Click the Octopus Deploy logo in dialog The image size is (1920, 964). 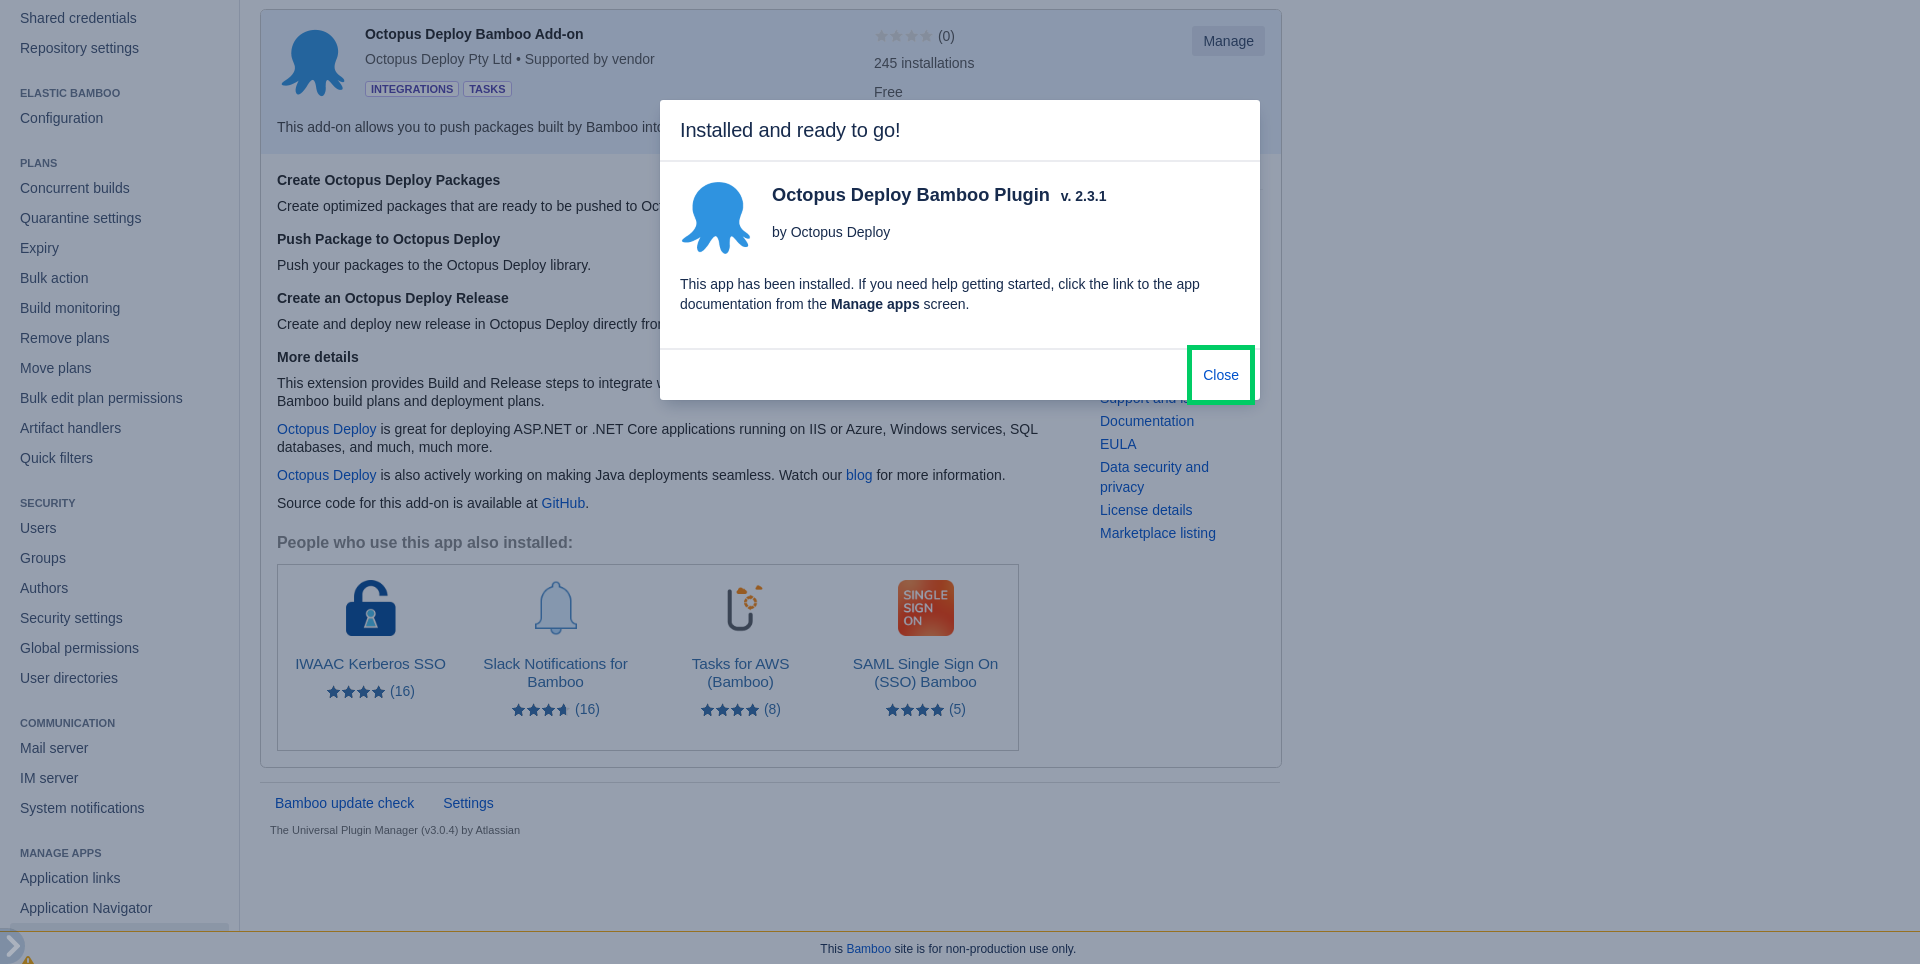click(716, 218)
